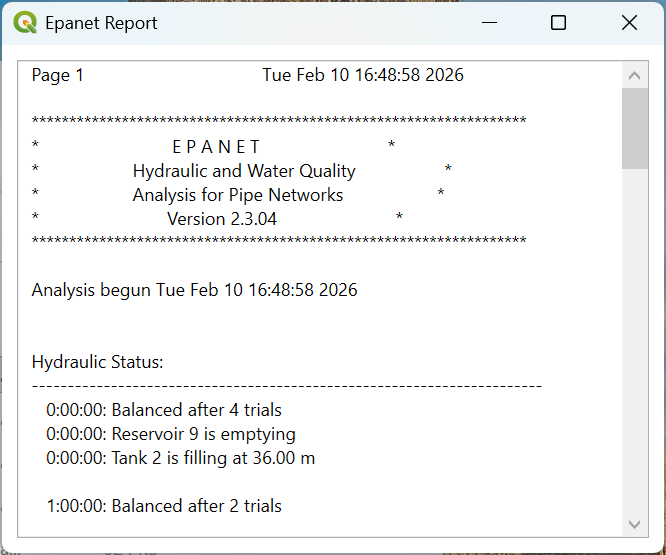This screenshot has width=666, height=555.
Task: Click the empty scrollbar track below the thumb
Action: [634, 340]
